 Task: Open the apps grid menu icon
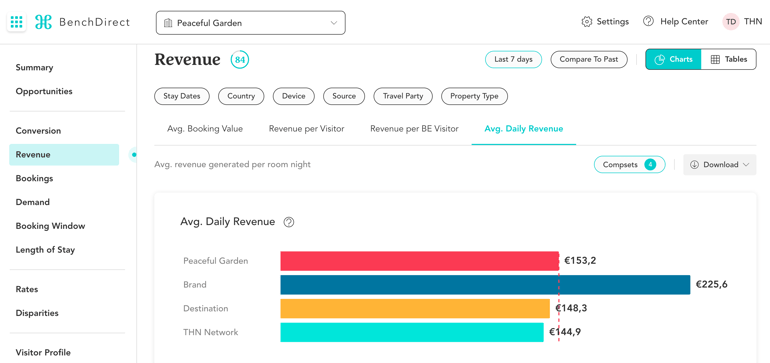coord(16,22)
